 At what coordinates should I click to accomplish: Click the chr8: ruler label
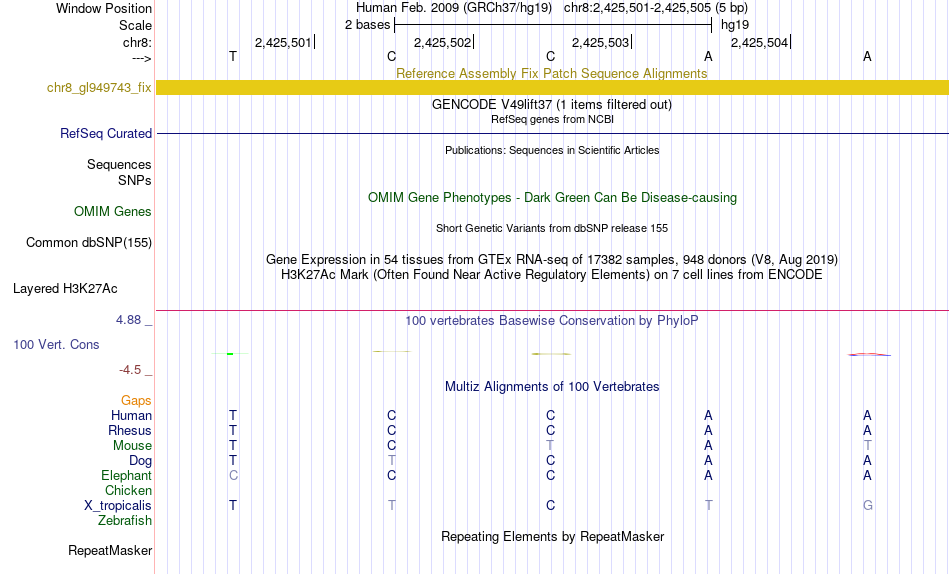[138, 42]
